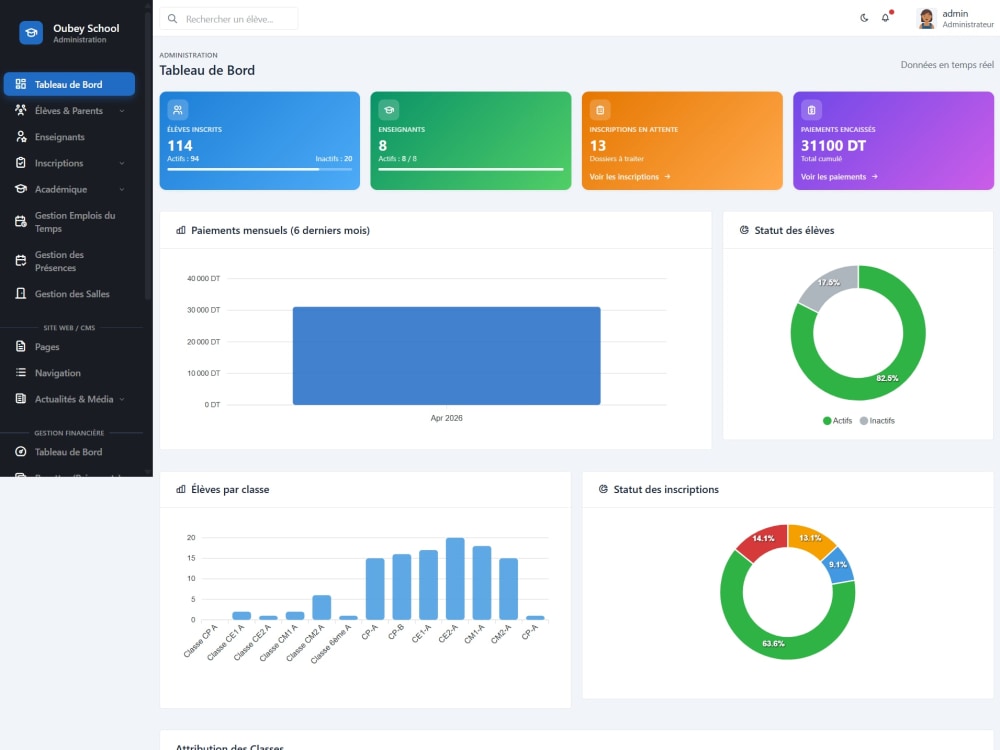Click the Gestion des Présences calendar icon
1000x750 pixels.
point(20,261)
